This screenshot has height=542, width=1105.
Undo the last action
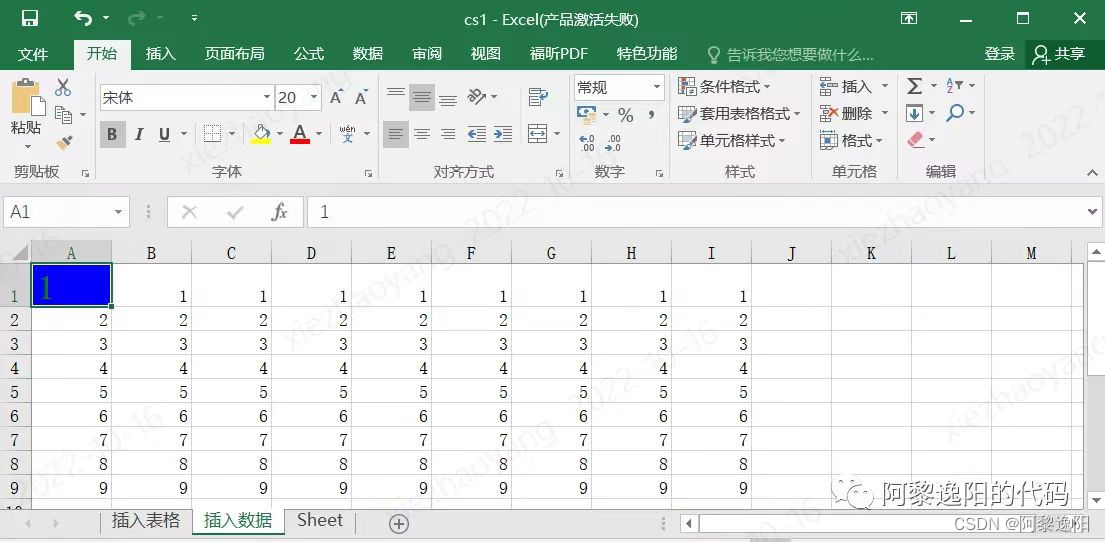pyautogui.click(x=83, y=19)
